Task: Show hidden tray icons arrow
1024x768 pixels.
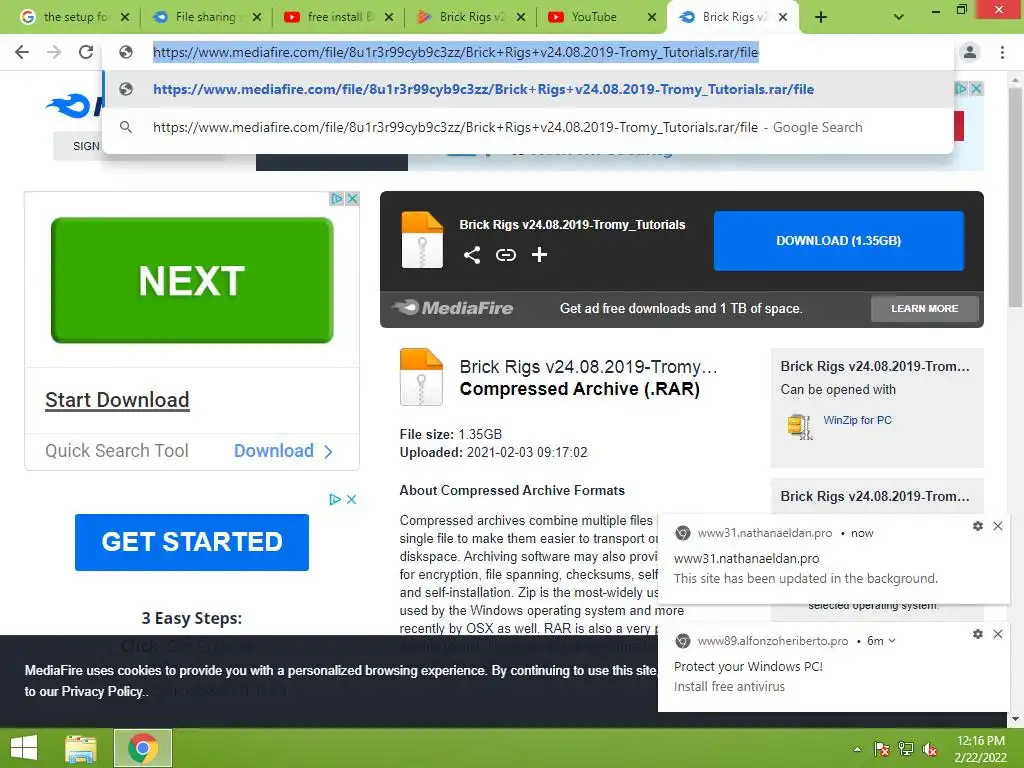Action: 857,749
